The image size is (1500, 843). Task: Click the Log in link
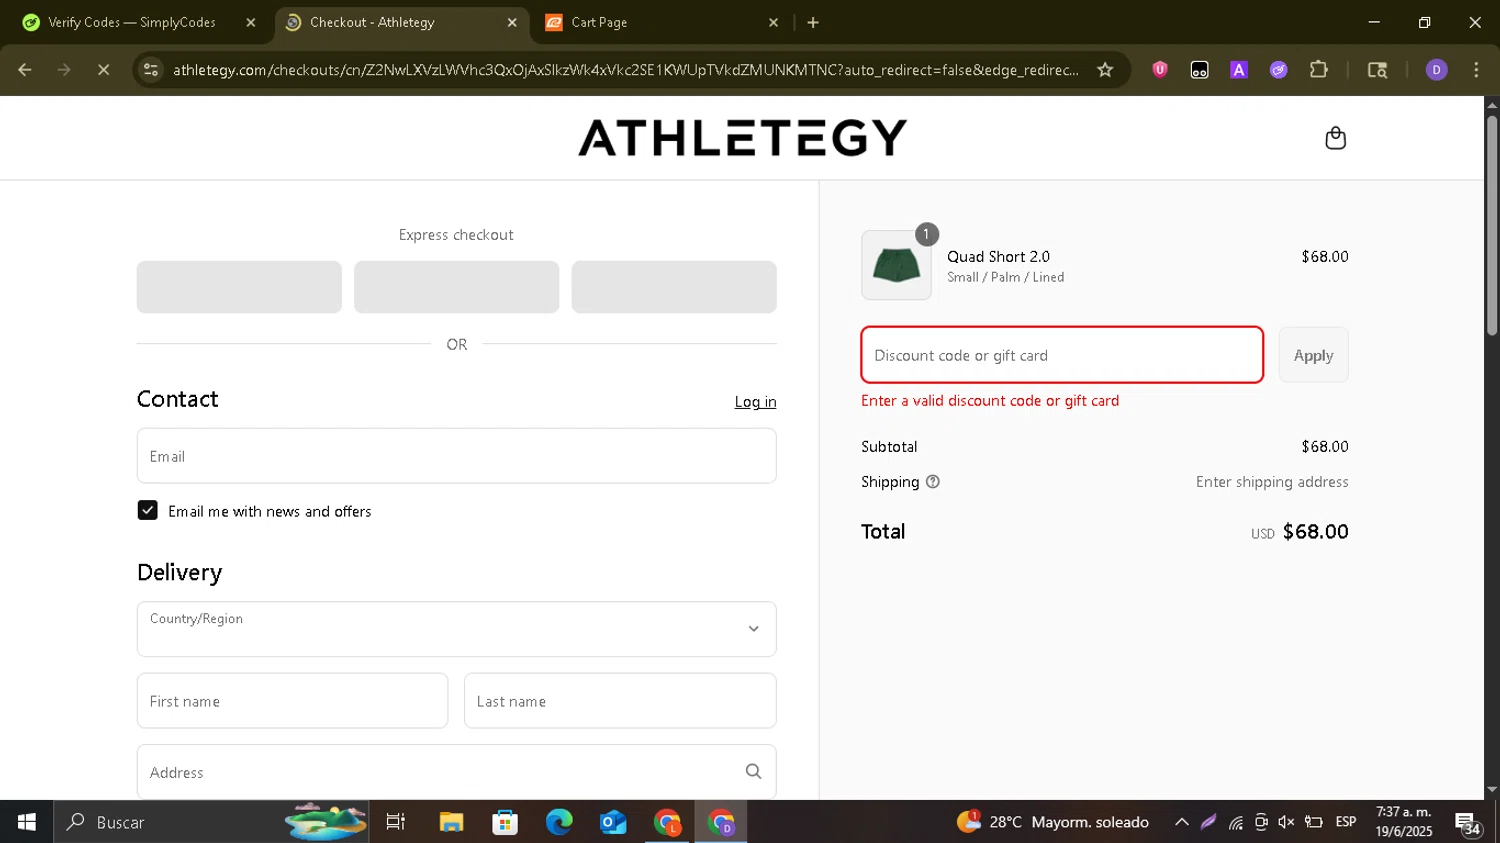point(755,402)
